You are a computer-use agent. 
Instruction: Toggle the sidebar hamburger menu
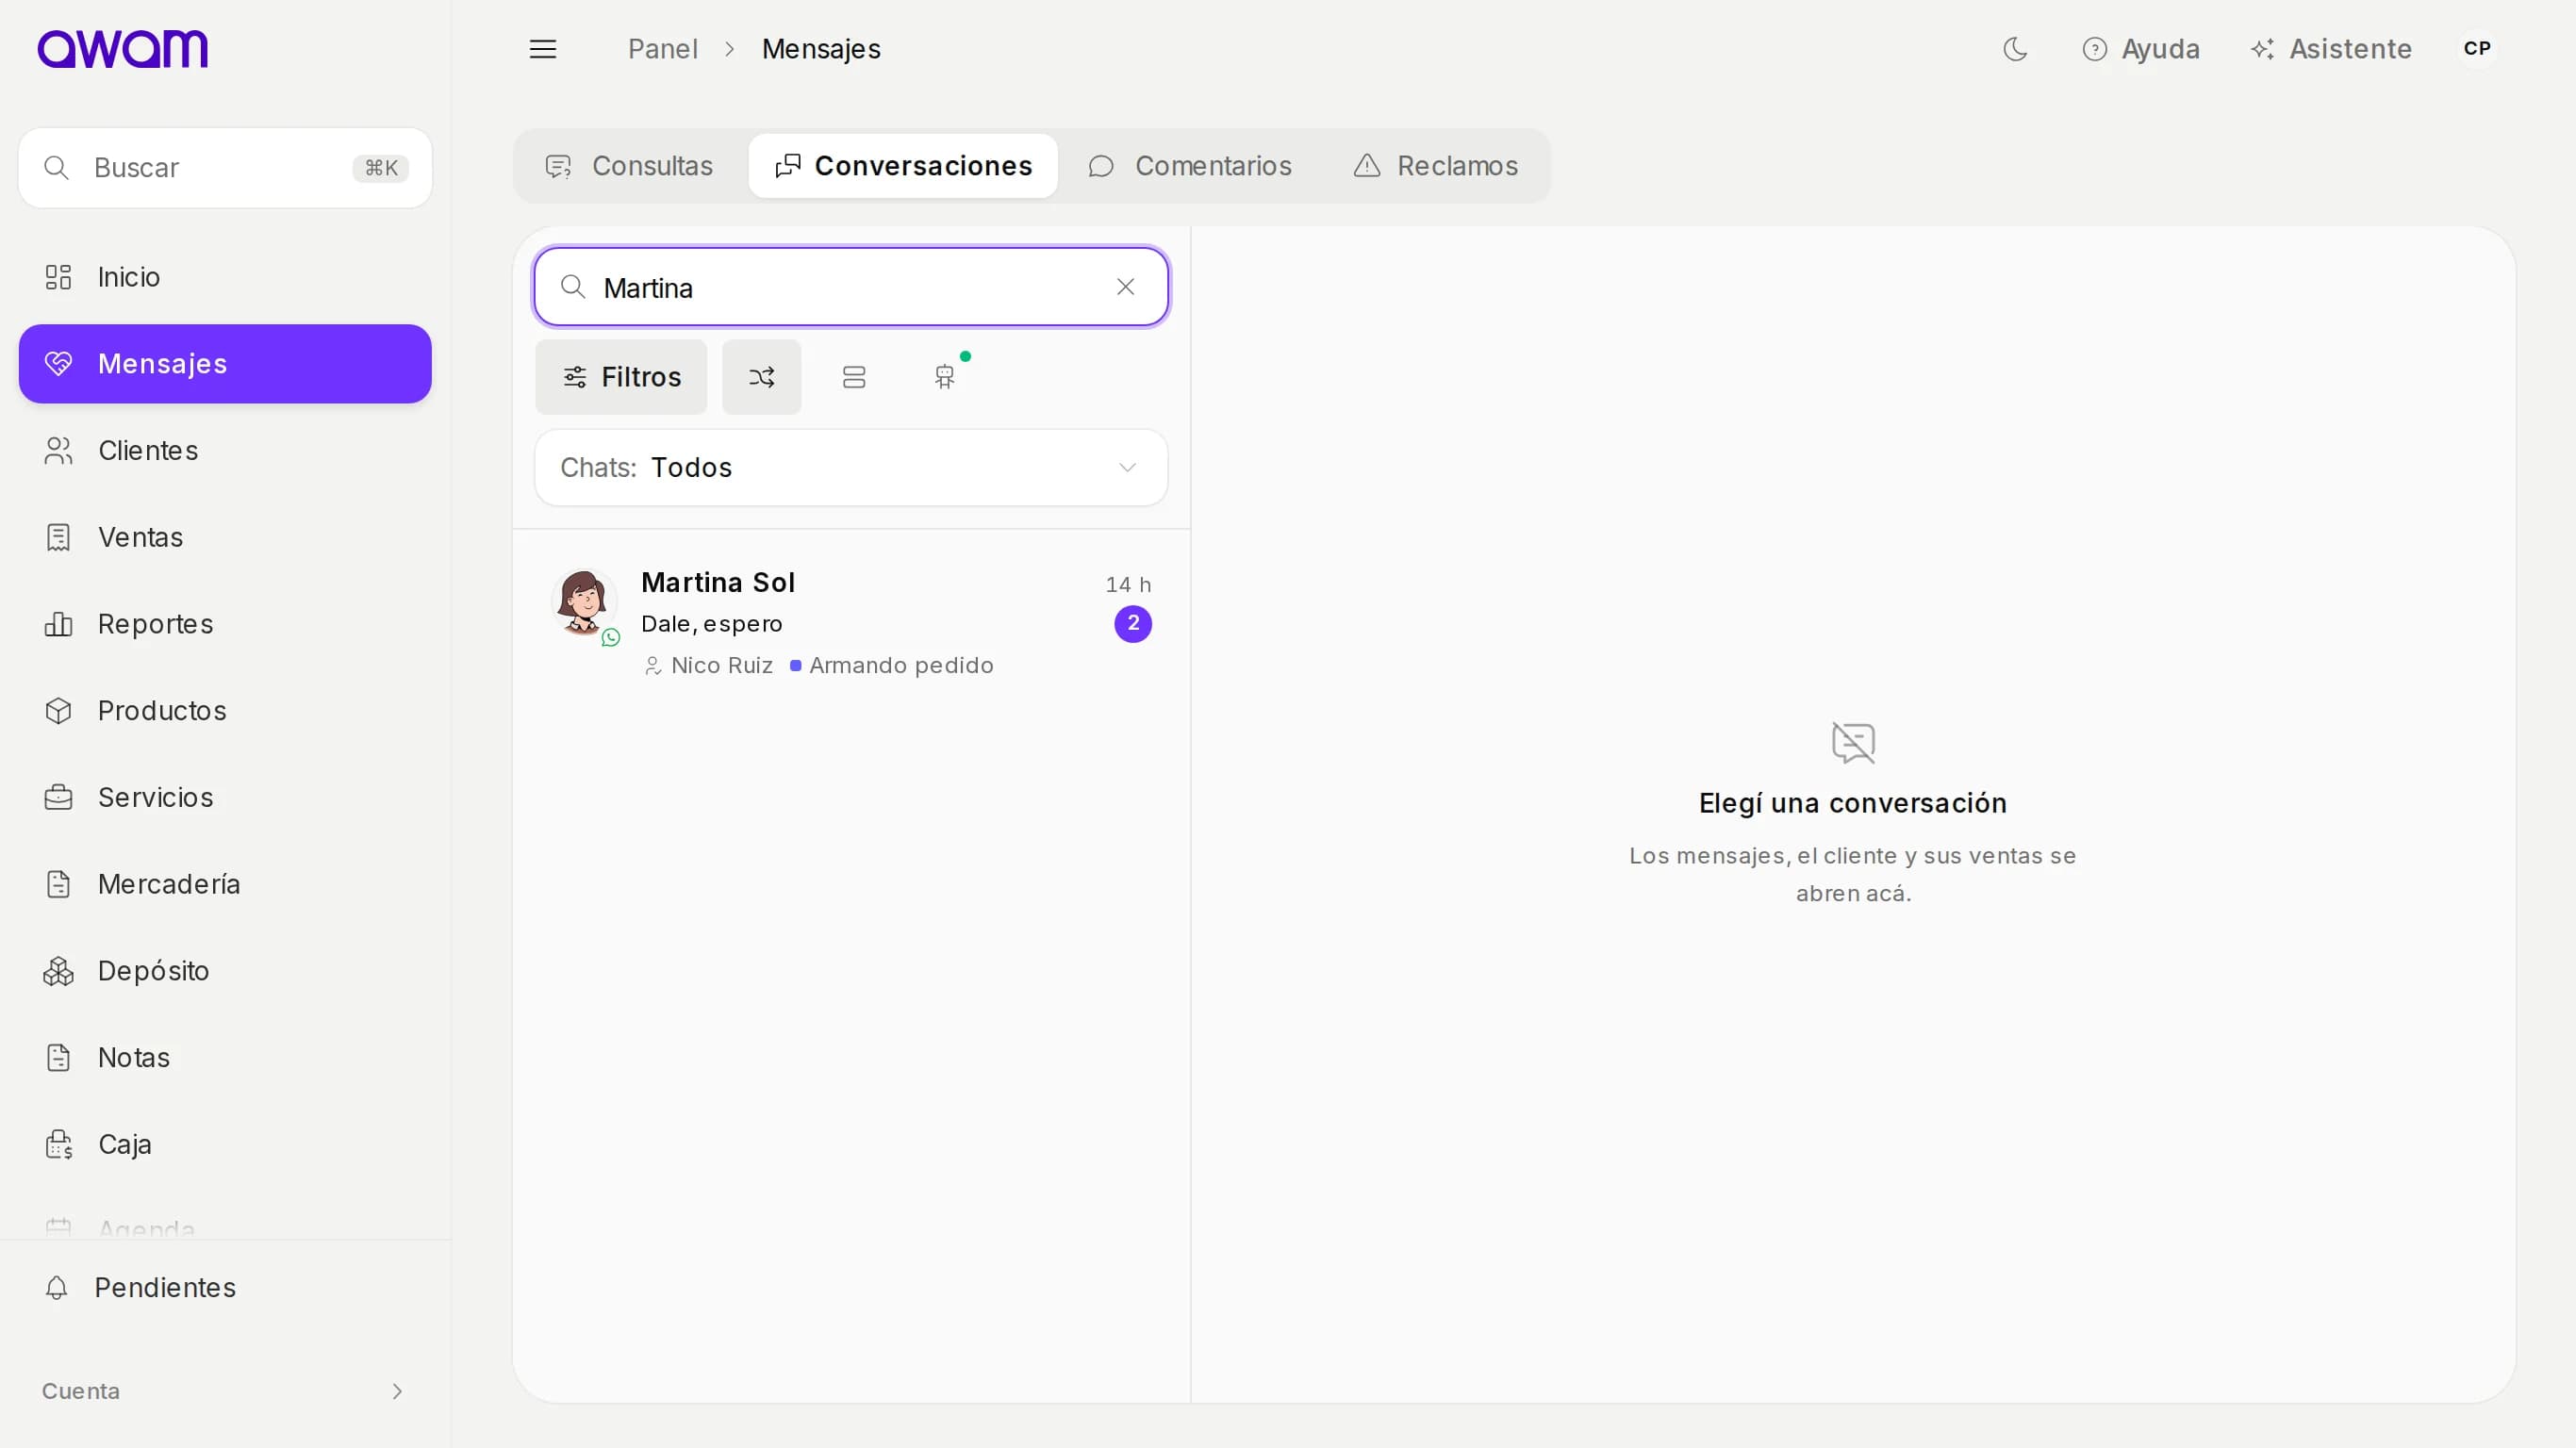tap(542, 49)
